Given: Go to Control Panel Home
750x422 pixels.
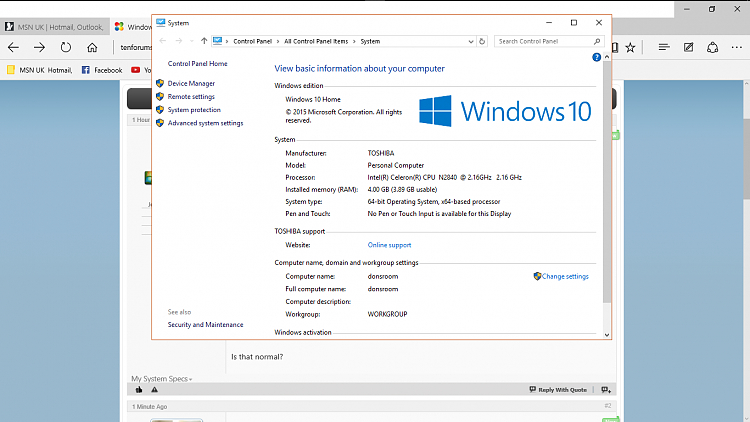Looking at the screenshot, I should coord(197,64).
